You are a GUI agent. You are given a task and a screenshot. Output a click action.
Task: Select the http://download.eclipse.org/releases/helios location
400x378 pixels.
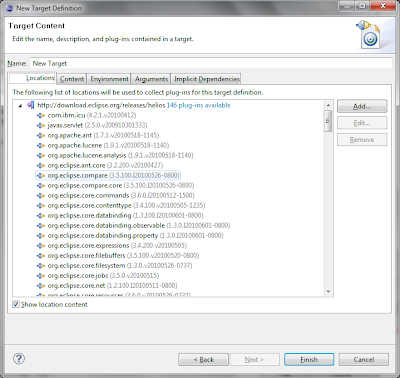pyautogui.click(x=101, y=105)
